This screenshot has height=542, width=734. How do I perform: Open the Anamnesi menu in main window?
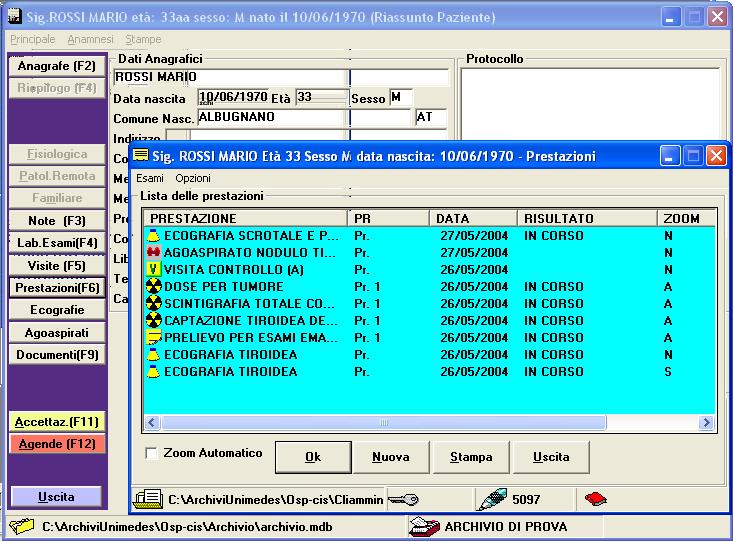(91, 39)
